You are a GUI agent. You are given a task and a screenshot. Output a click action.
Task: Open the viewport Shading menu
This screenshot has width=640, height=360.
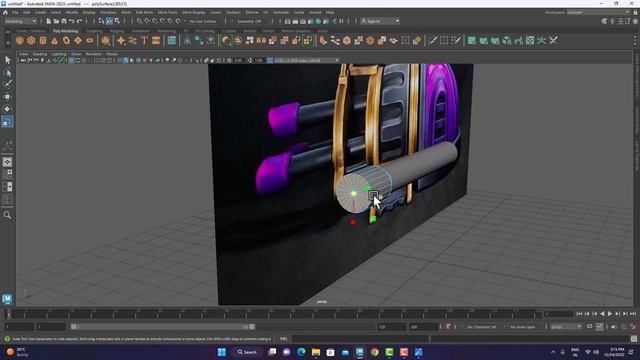[40, 54]
